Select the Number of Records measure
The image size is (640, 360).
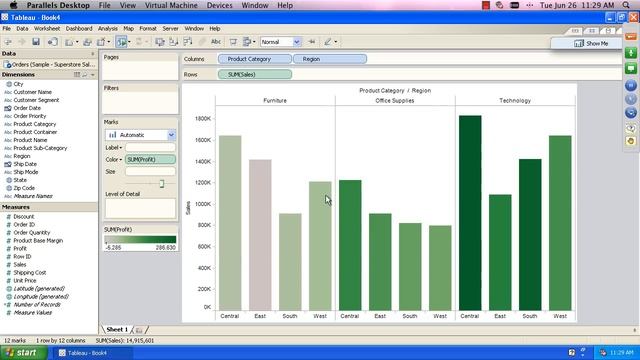(37, 305)
